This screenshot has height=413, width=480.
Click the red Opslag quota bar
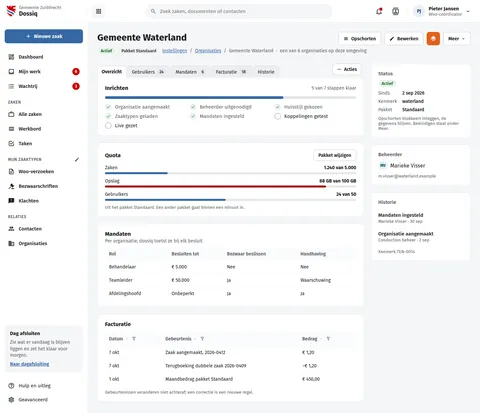[230, 186]
